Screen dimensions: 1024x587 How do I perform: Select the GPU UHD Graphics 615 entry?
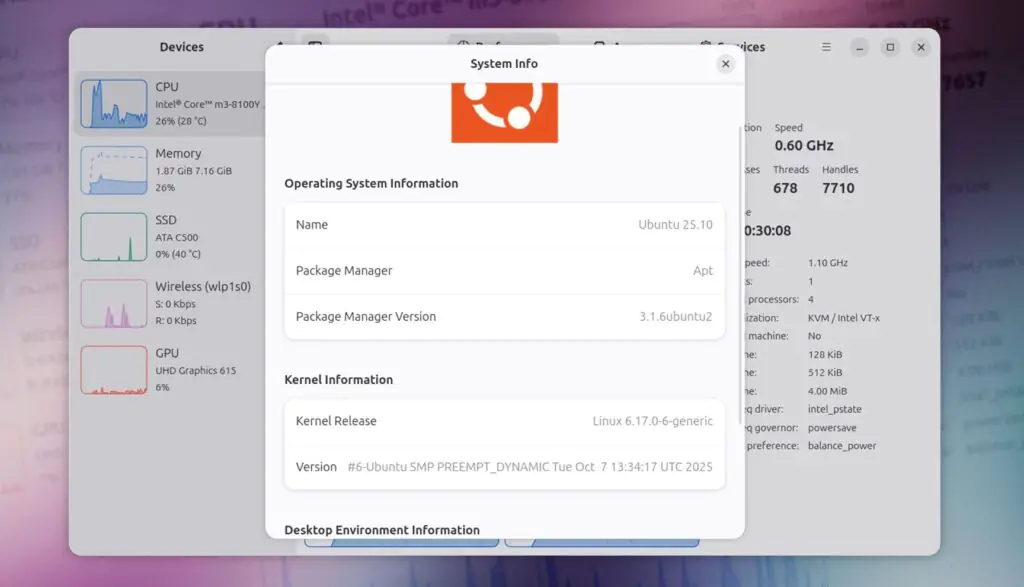[168, 369]
